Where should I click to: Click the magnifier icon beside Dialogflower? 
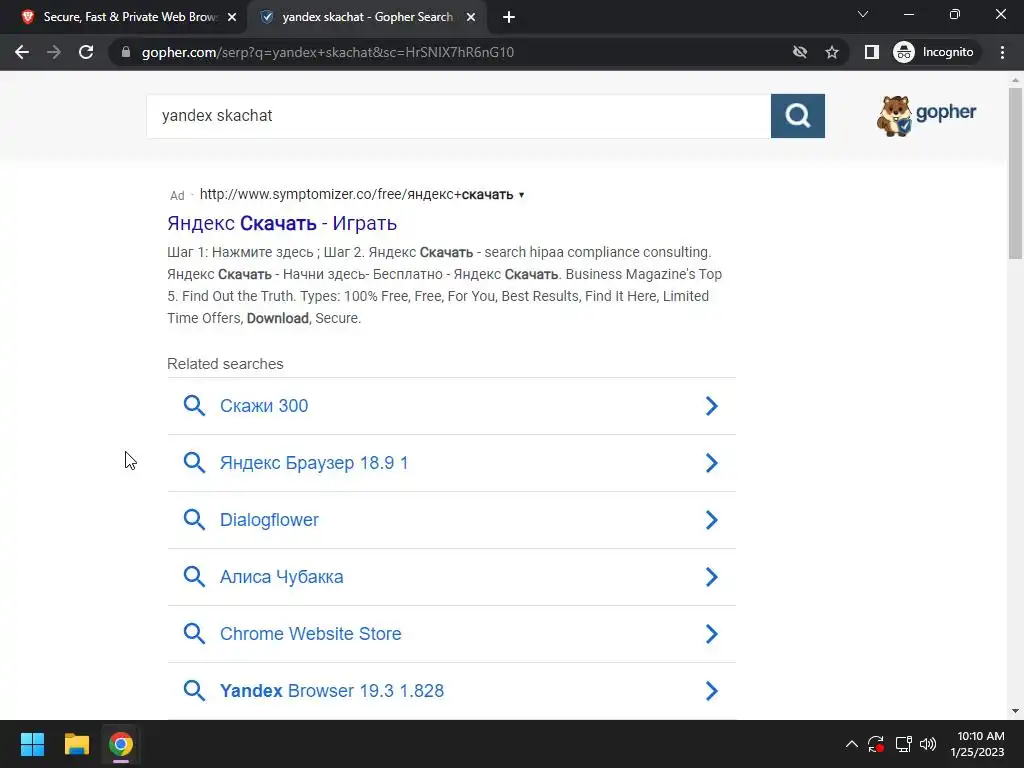[x=194, y=520]
